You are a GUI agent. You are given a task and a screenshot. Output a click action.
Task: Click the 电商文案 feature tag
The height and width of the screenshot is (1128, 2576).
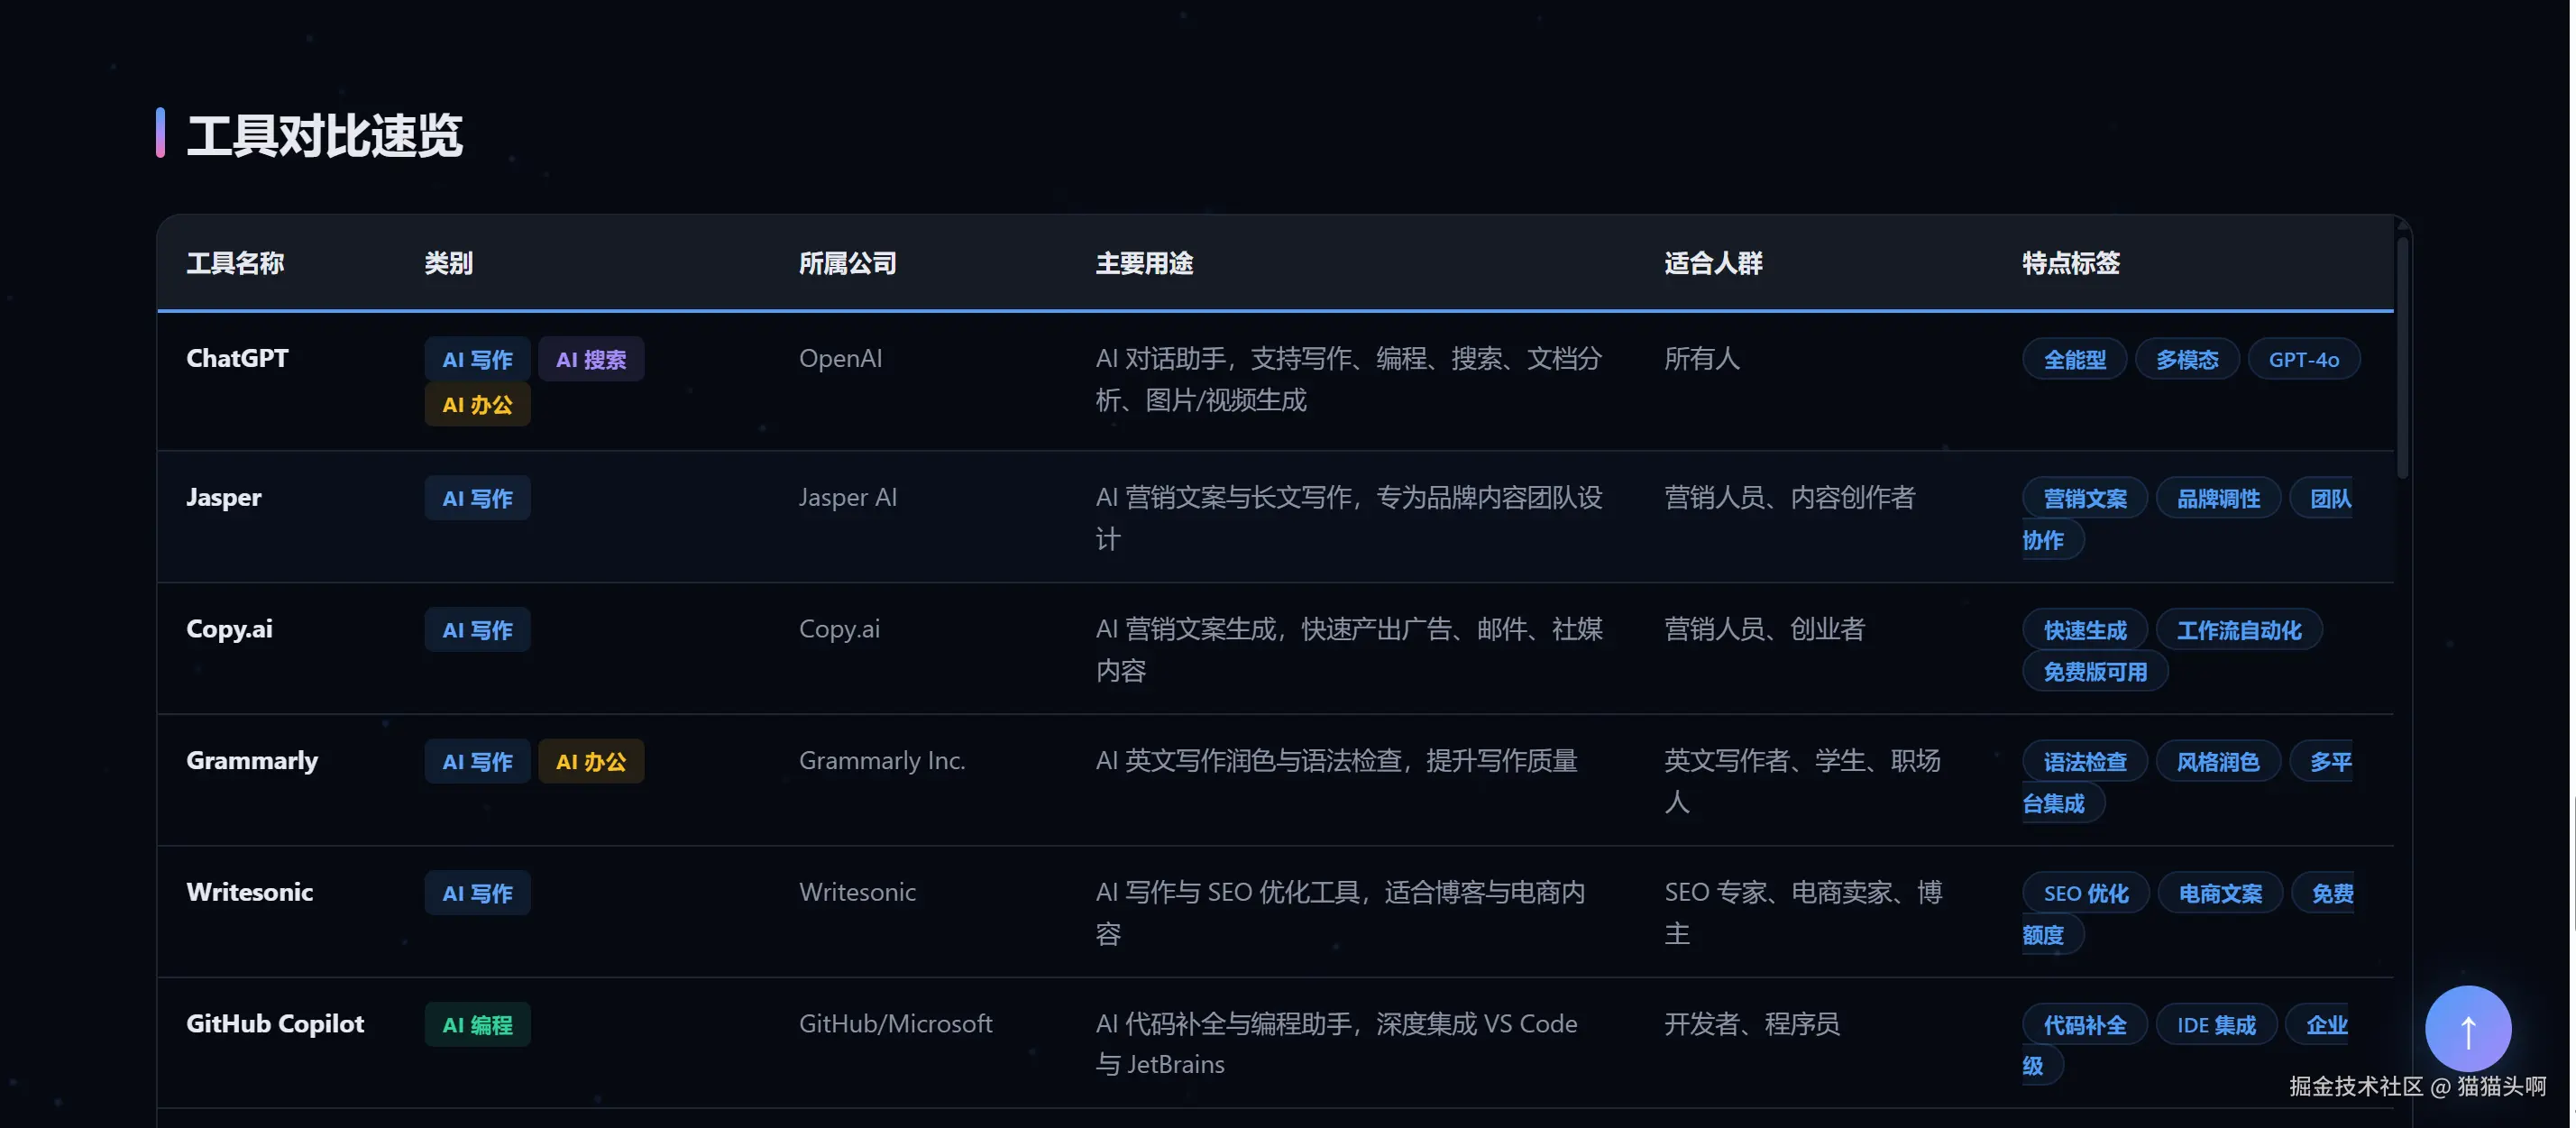click(x=2220, y=894)
